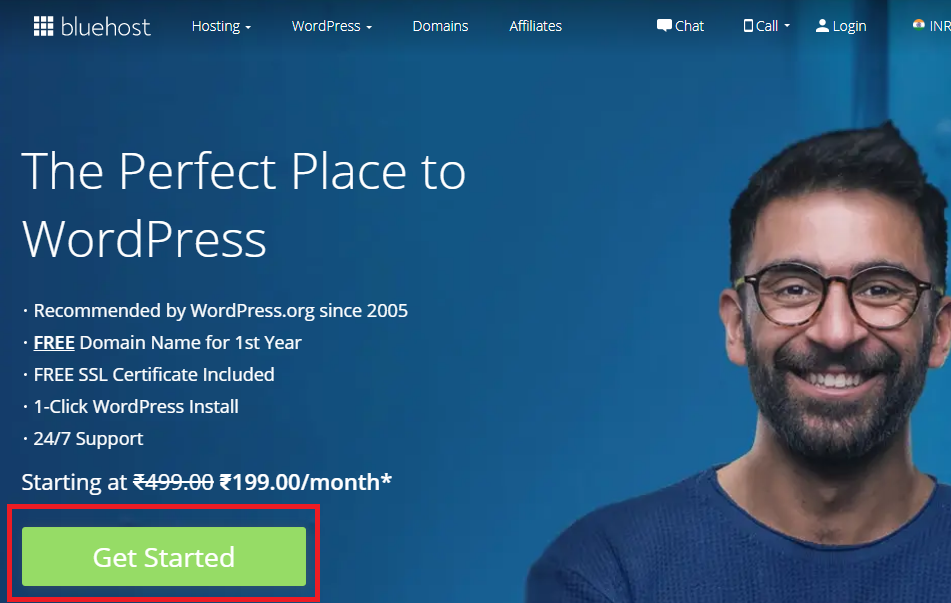
Task: Click the headline The Perfect Place to WordPress
Action: [x=244, y=205]
